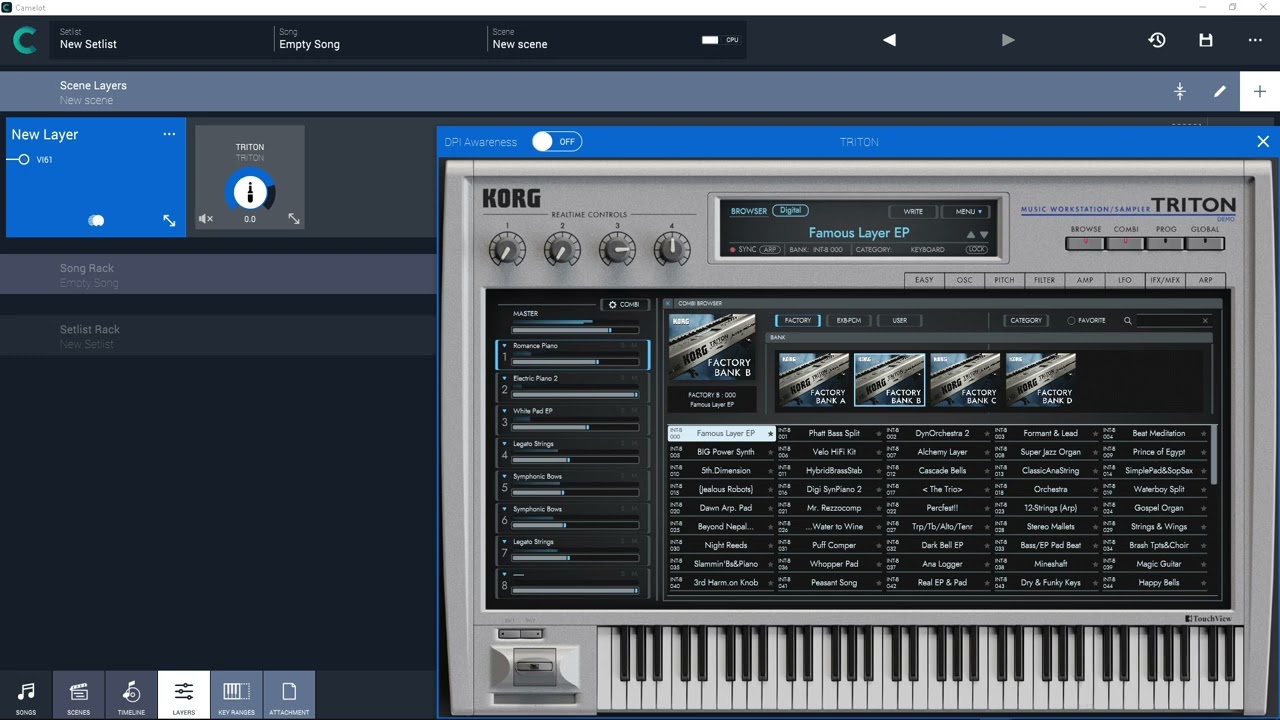Select next preset with down arrow
The image size is (1280, 720).
[x=984, y=234]
